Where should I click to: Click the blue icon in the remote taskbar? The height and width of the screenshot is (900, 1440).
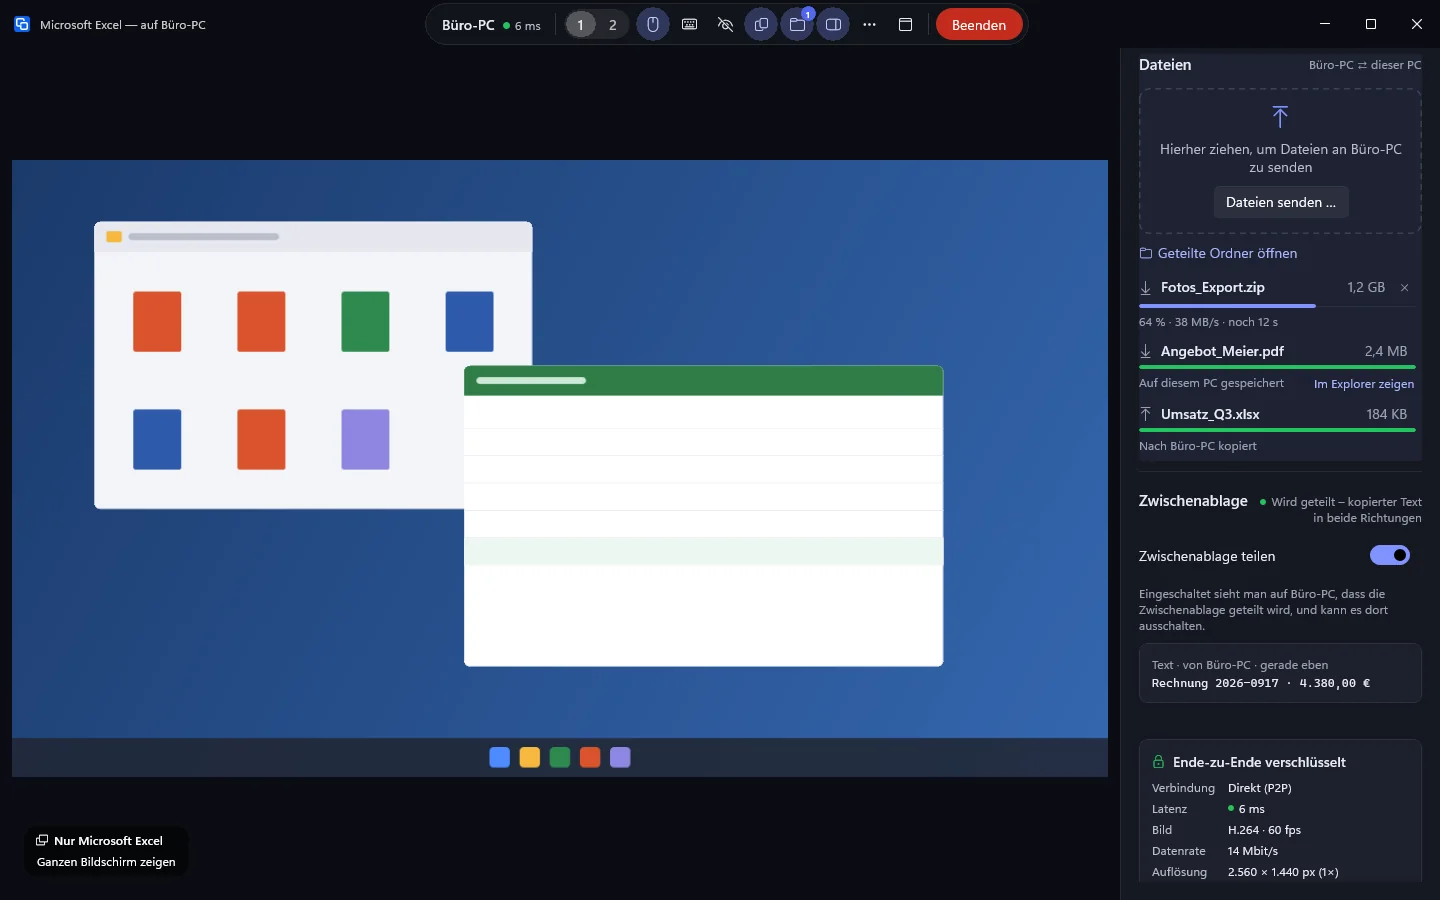[x=500, y=757]
